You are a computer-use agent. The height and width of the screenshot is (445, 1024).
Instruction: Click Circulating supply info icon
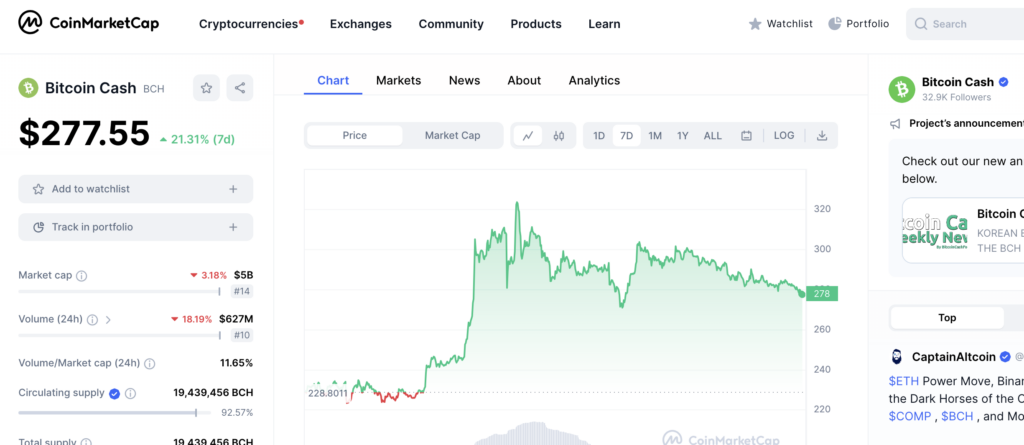coord(131,393)
